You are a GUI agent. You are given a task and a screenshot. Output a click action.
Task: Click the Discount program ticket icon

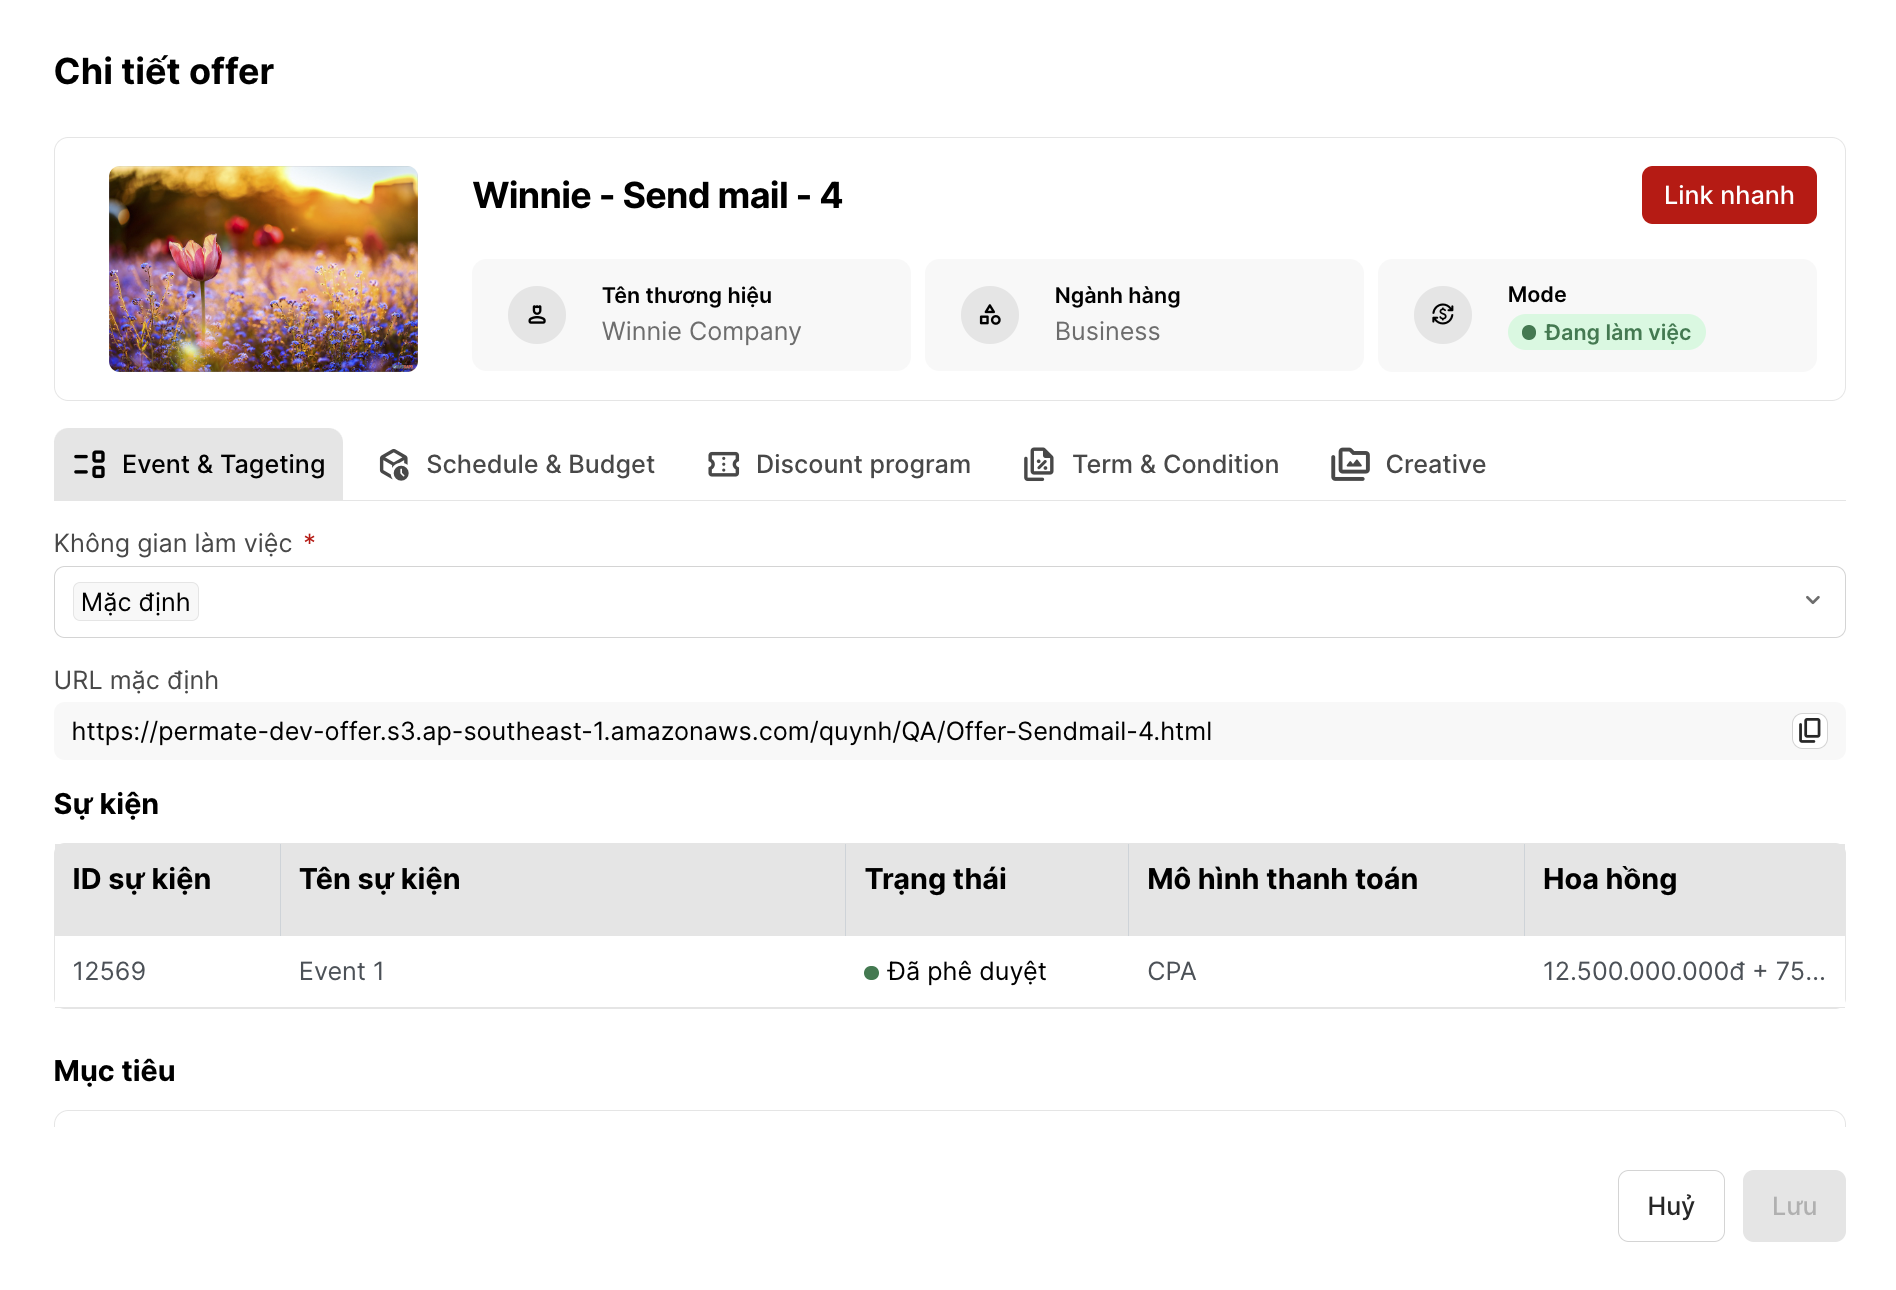tap(723, 465)
